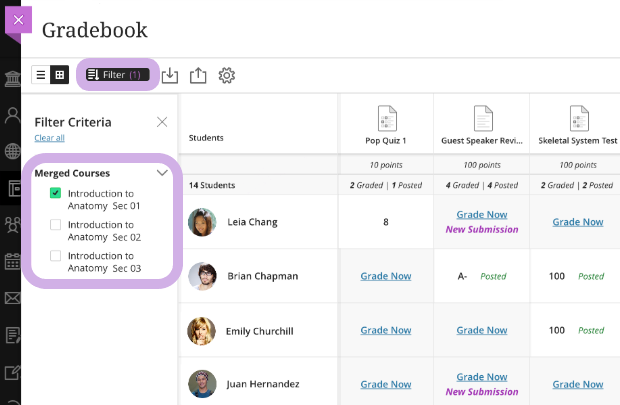Viewport: 620px width, 405px height.
Task: Switch to list view icon
Action: 41,75
